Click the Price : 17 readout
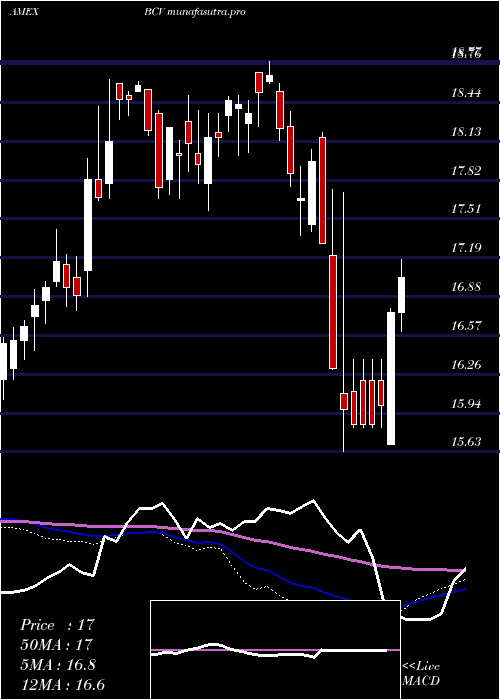Viewport: 500px width, 700px height. 58,625
